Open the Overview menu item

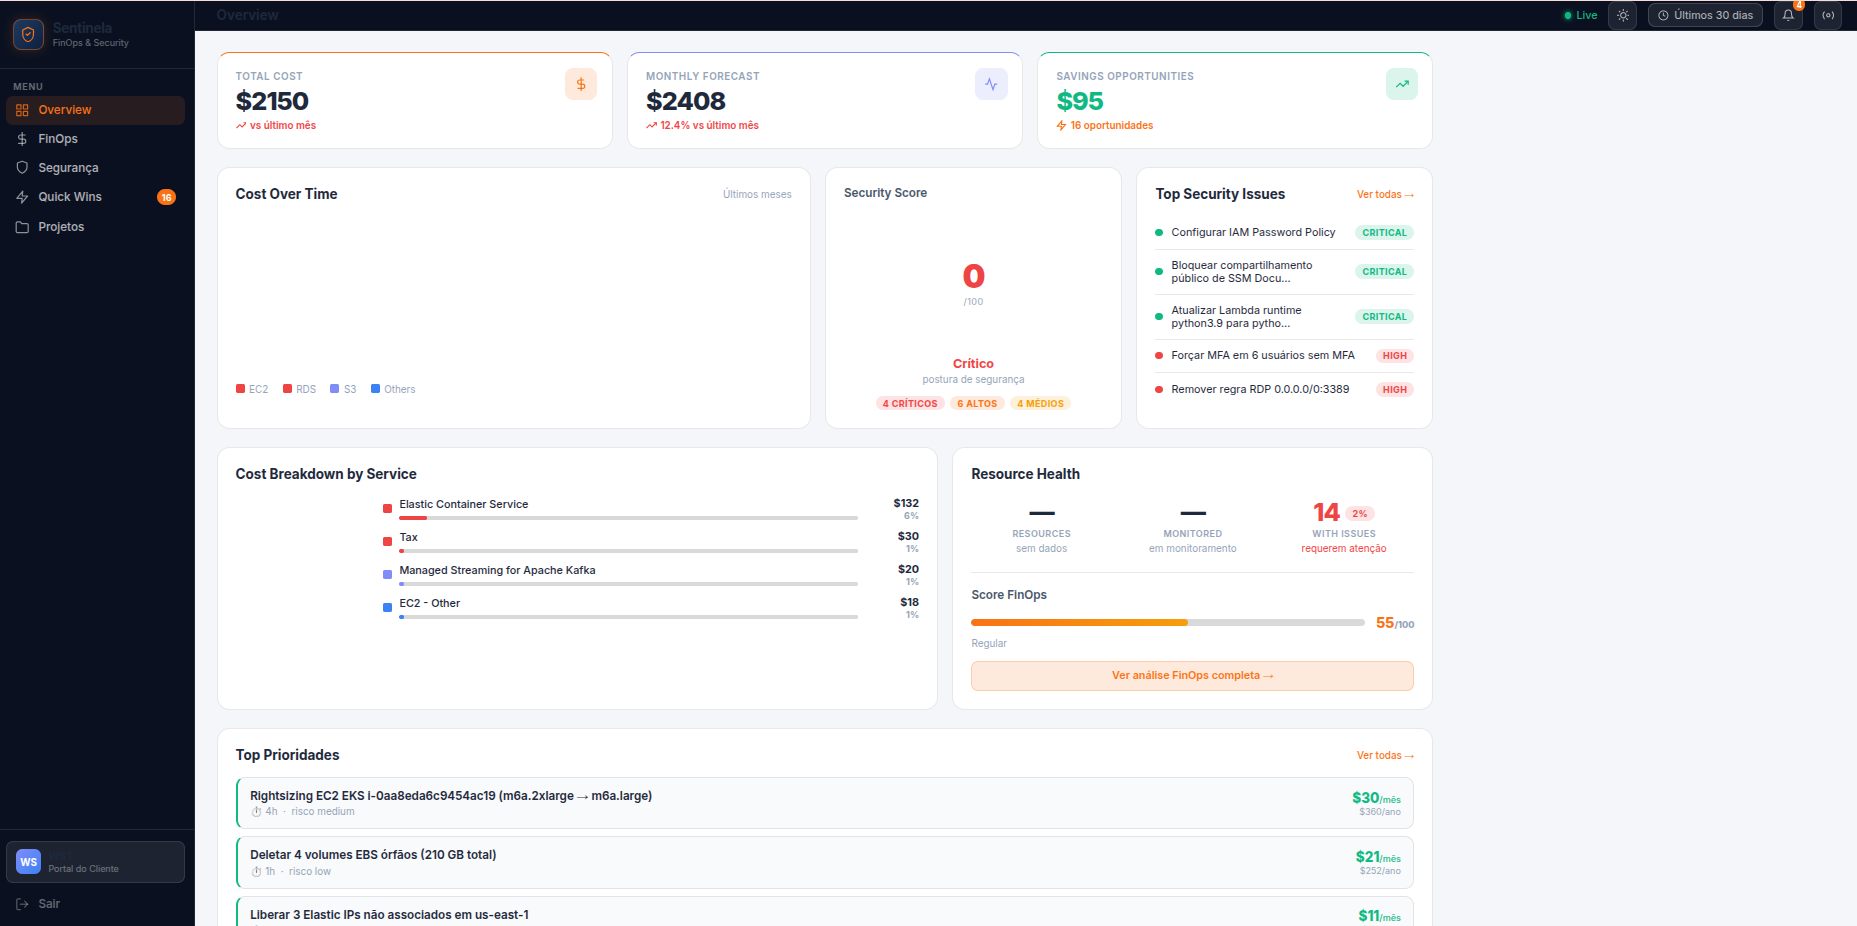coord(96,110)
